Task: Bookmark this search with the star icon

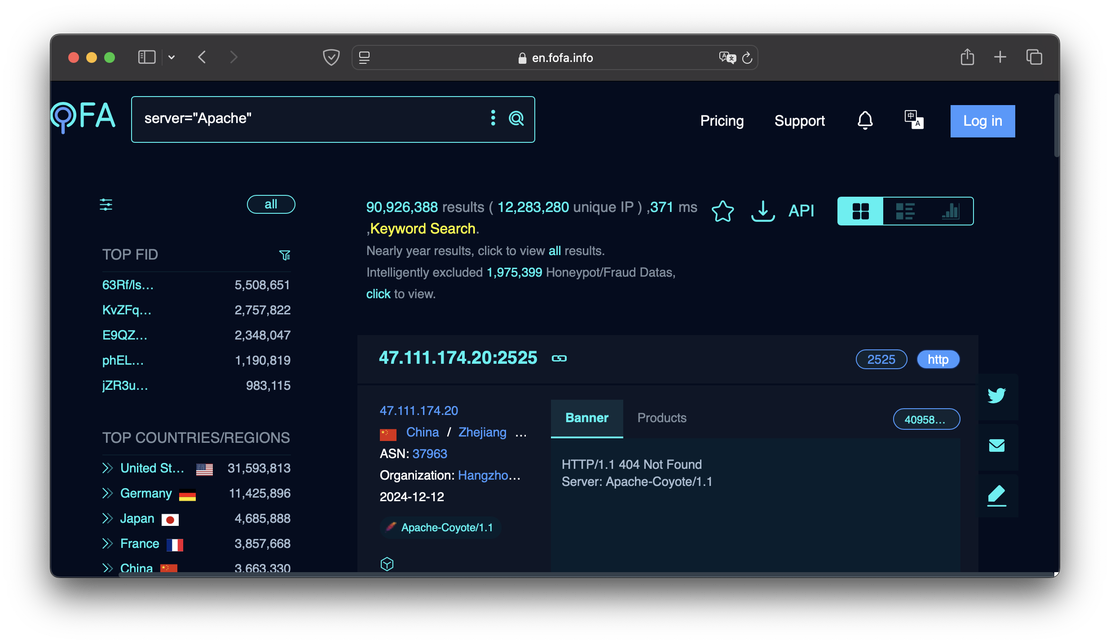Action: [722, 211]
